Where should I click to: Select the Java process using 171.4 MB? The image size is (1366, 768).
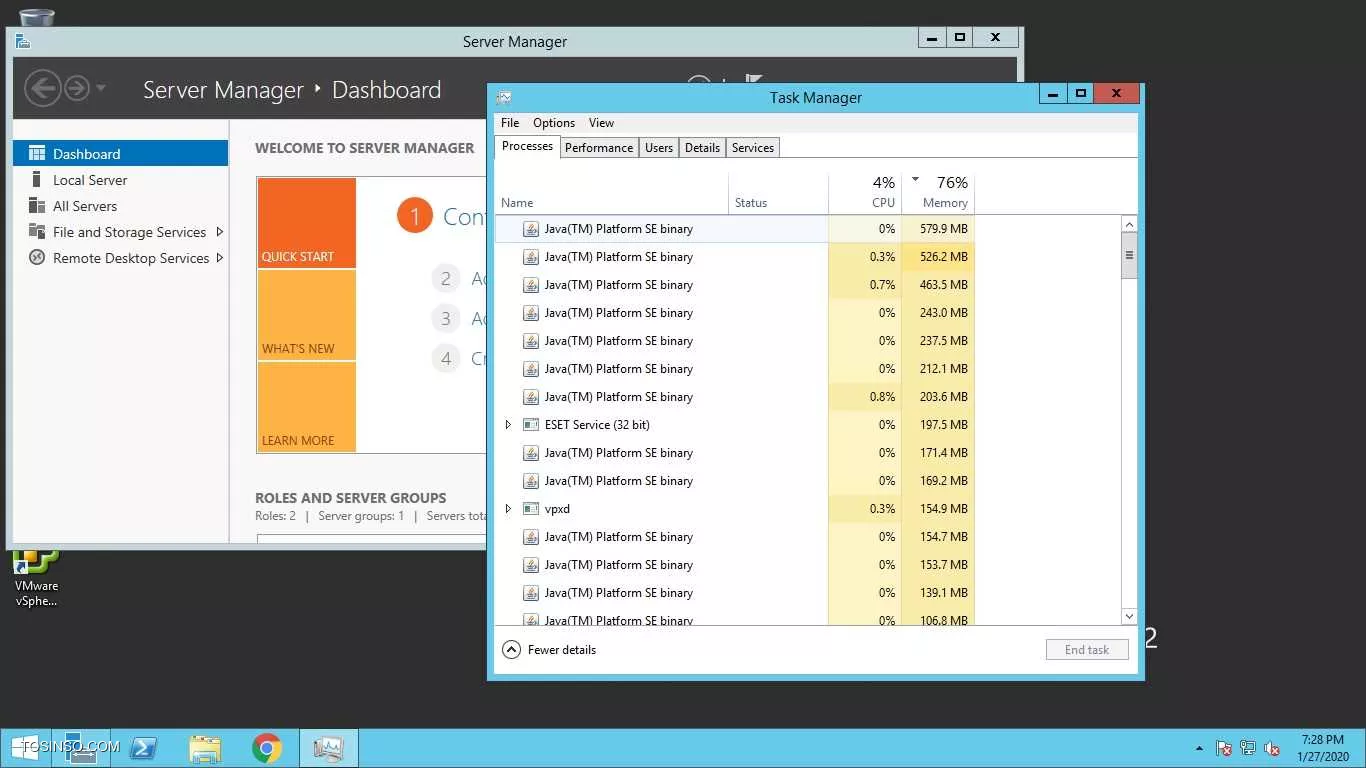tap(735, 453)
